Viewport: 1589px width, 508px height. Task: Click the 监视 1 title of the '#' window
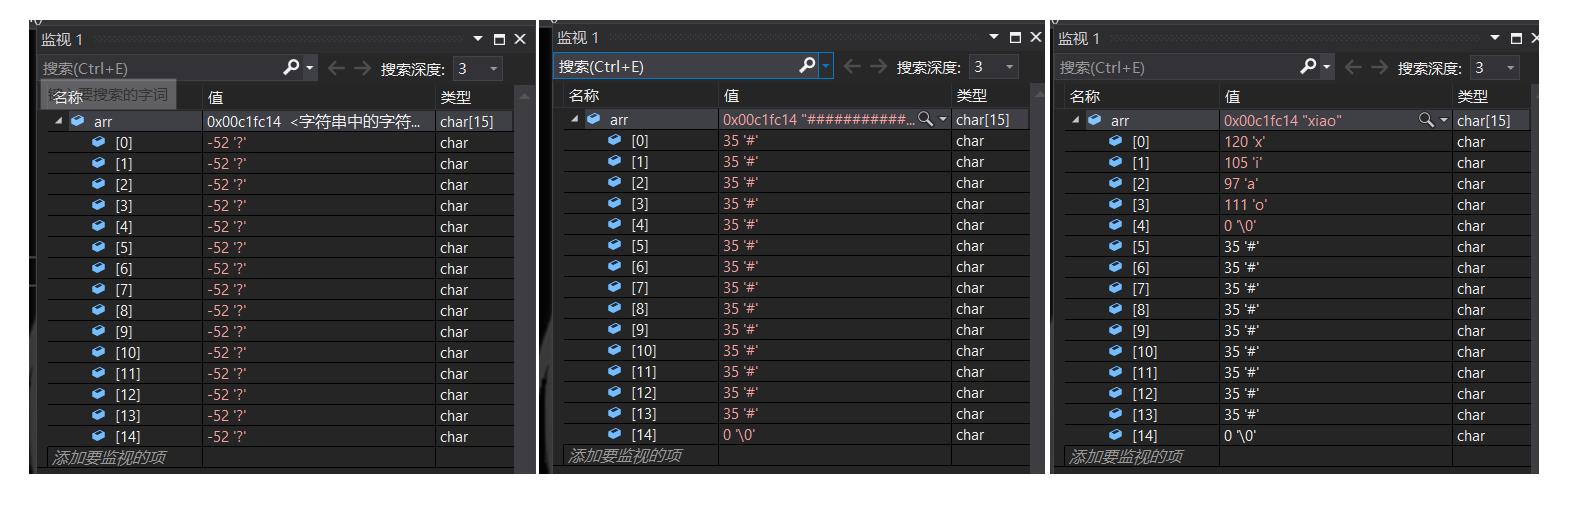(578, 37)
